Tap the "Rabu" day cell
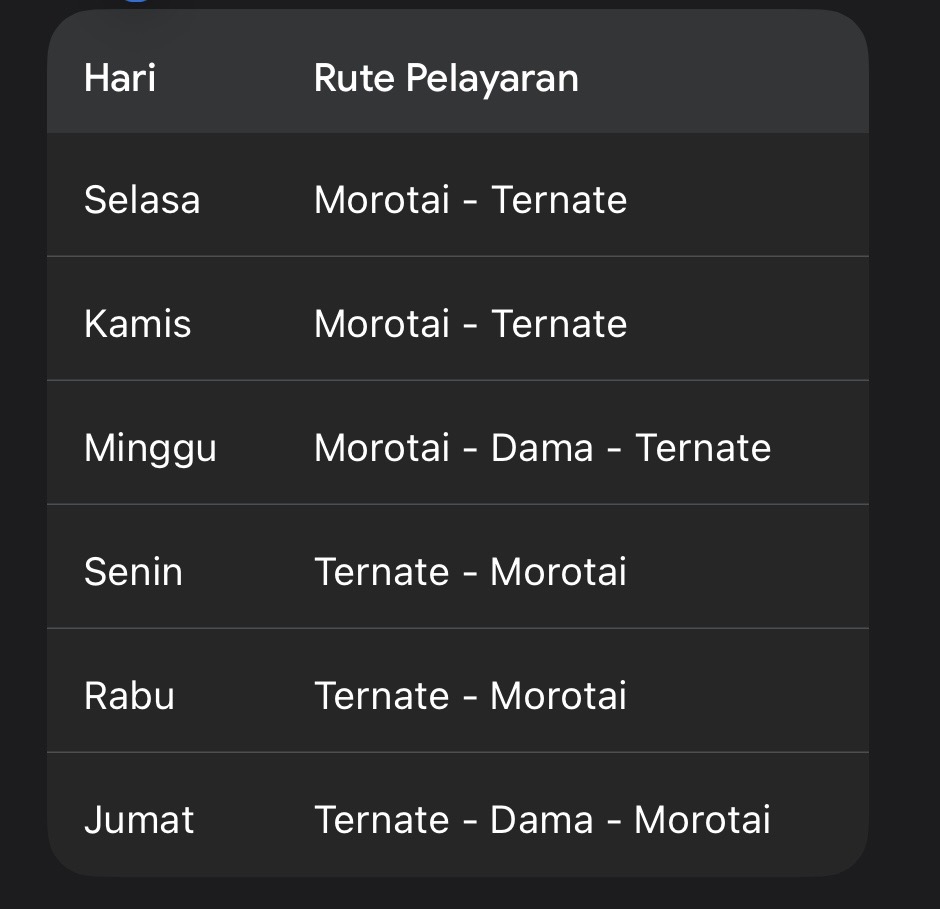 [x=129, y=696]
